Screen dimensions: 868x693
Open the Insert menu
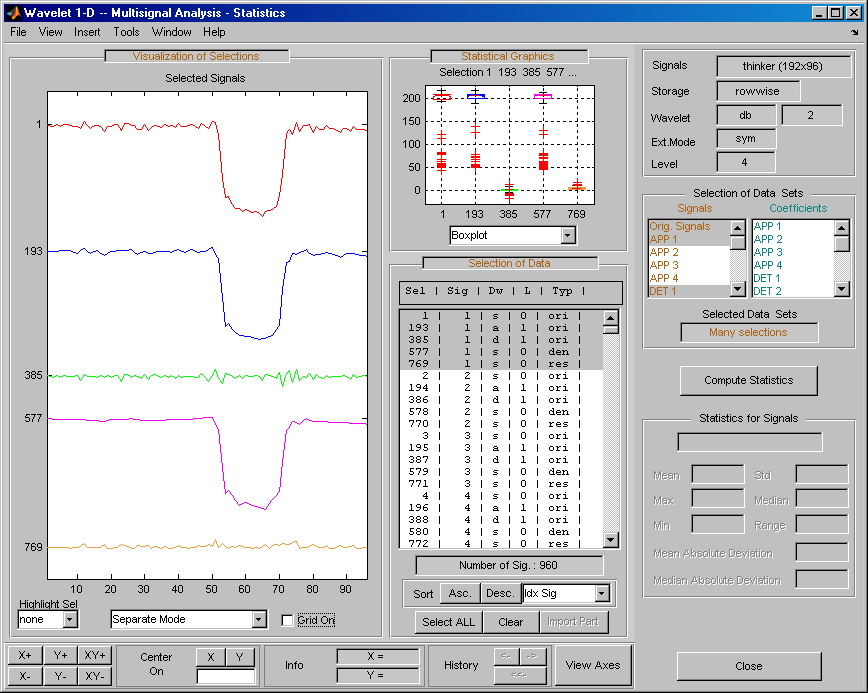[87, 32]
